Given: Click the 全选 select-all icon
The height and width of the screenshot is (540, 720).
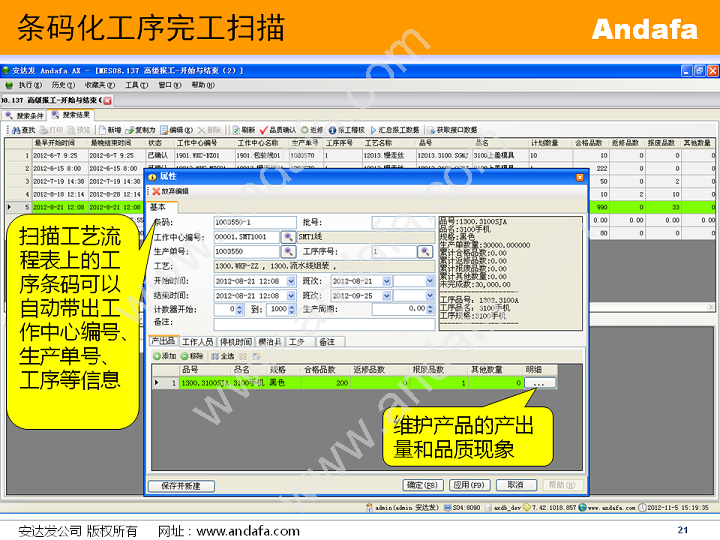Looking at the screenshot, I should (215, 356).
